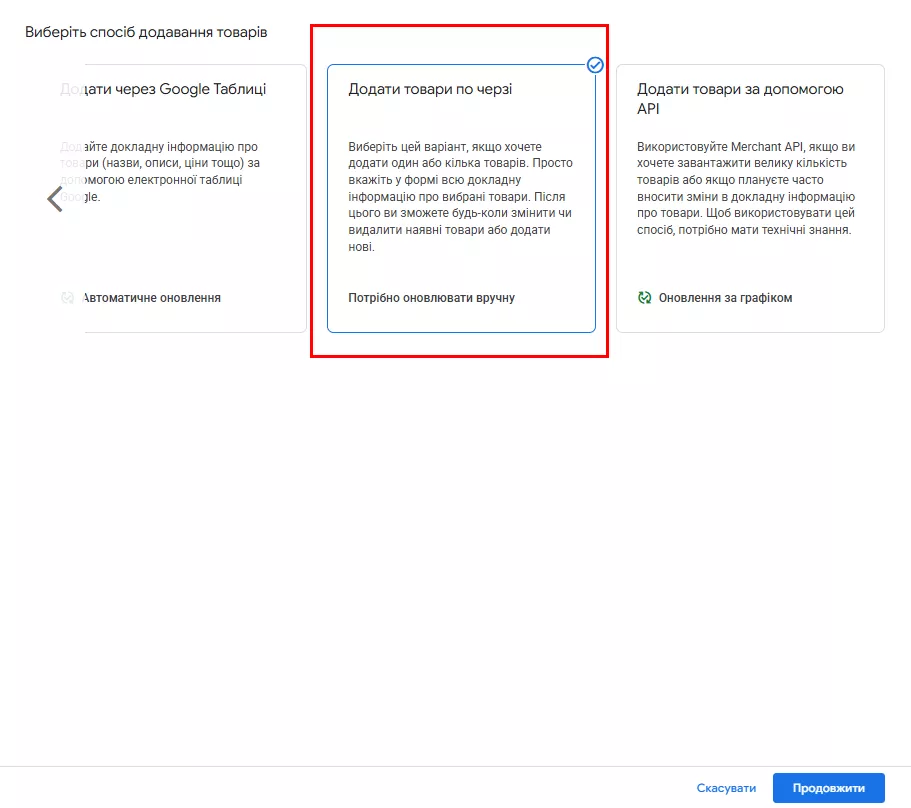Click the Google Таблиці card description text
This screenshot has width=911, height=808.
point(160,171)
